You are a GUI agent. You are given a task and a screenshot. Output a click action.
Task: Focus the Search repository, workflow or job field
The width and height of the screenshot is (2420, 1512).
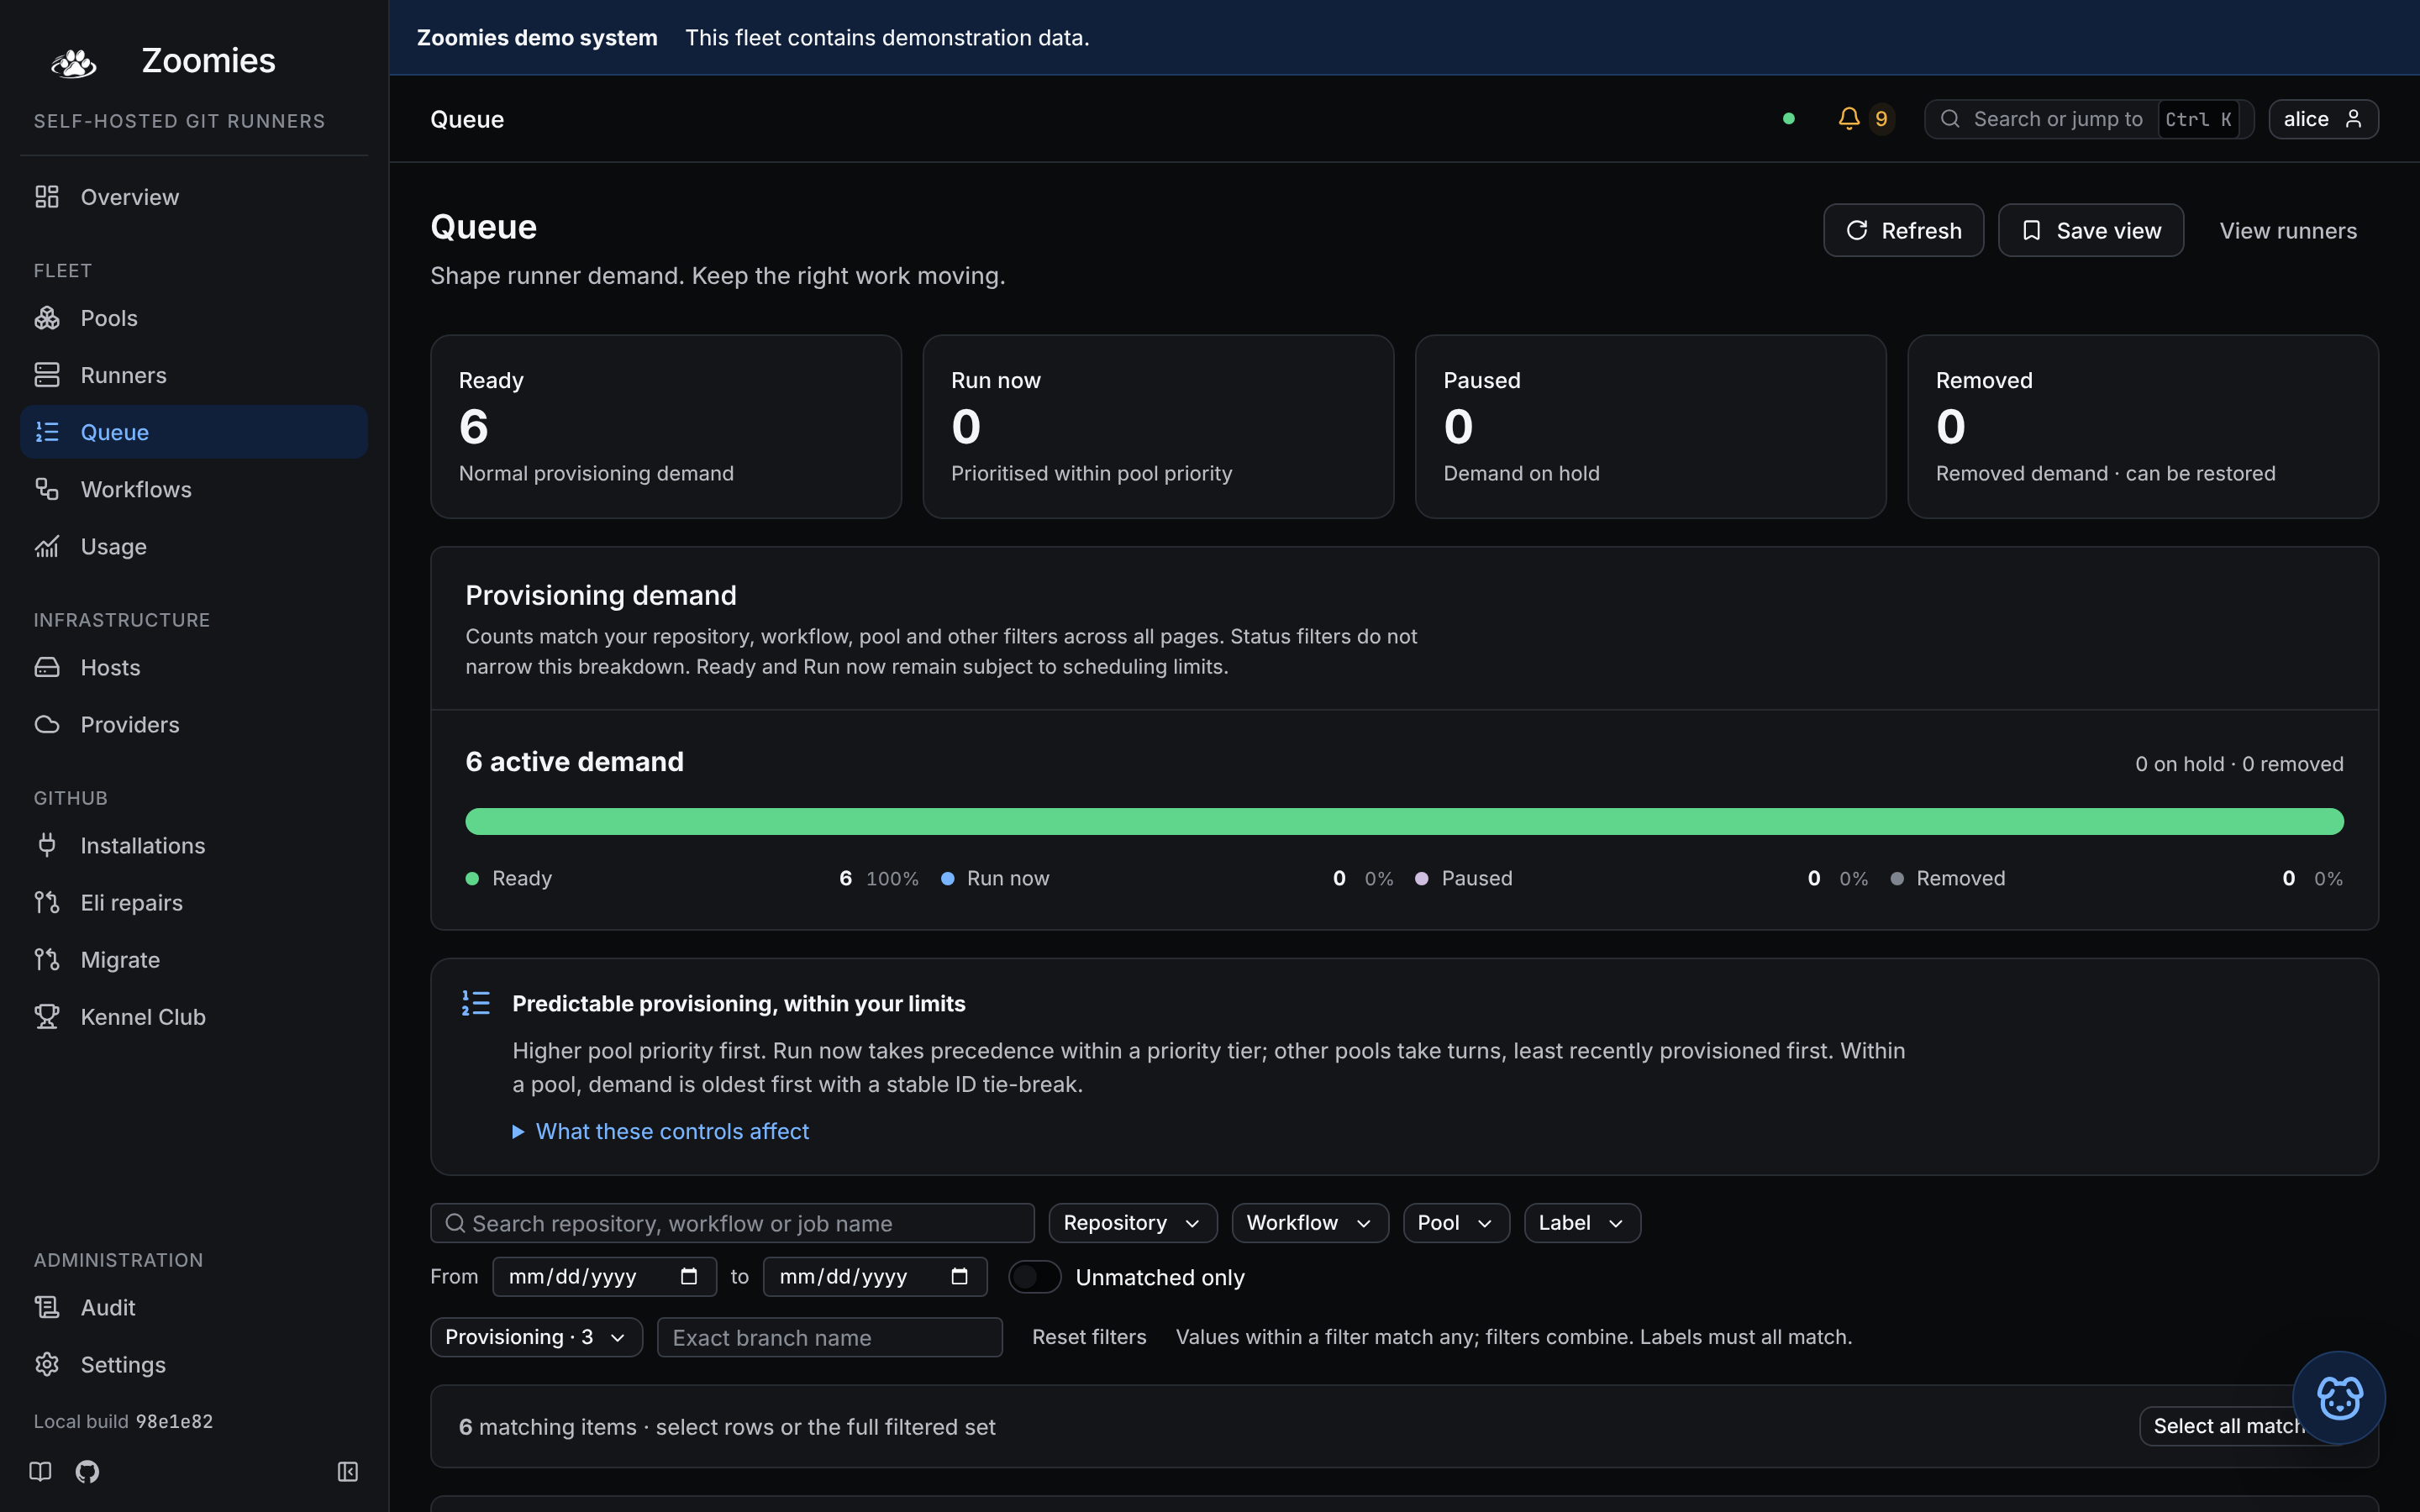732,1223
